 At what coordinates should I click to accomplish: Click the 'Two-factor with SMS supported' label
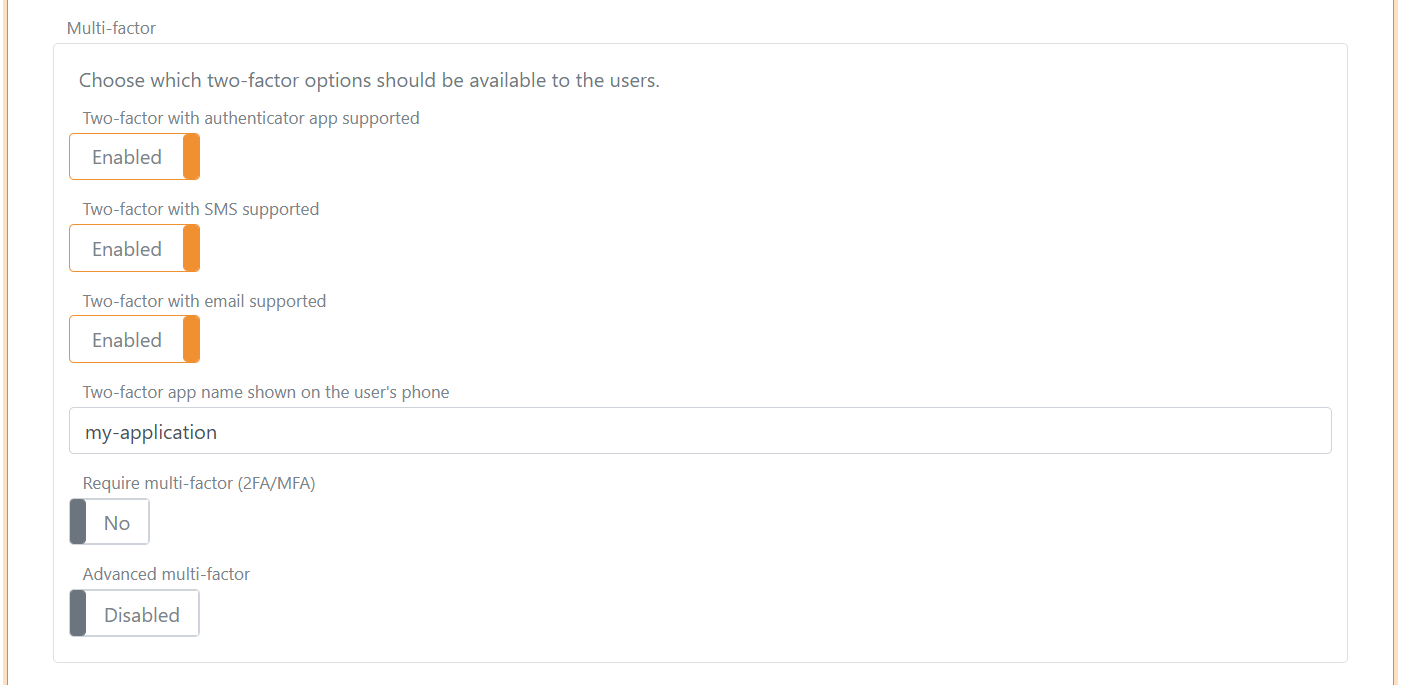[201, 209]
